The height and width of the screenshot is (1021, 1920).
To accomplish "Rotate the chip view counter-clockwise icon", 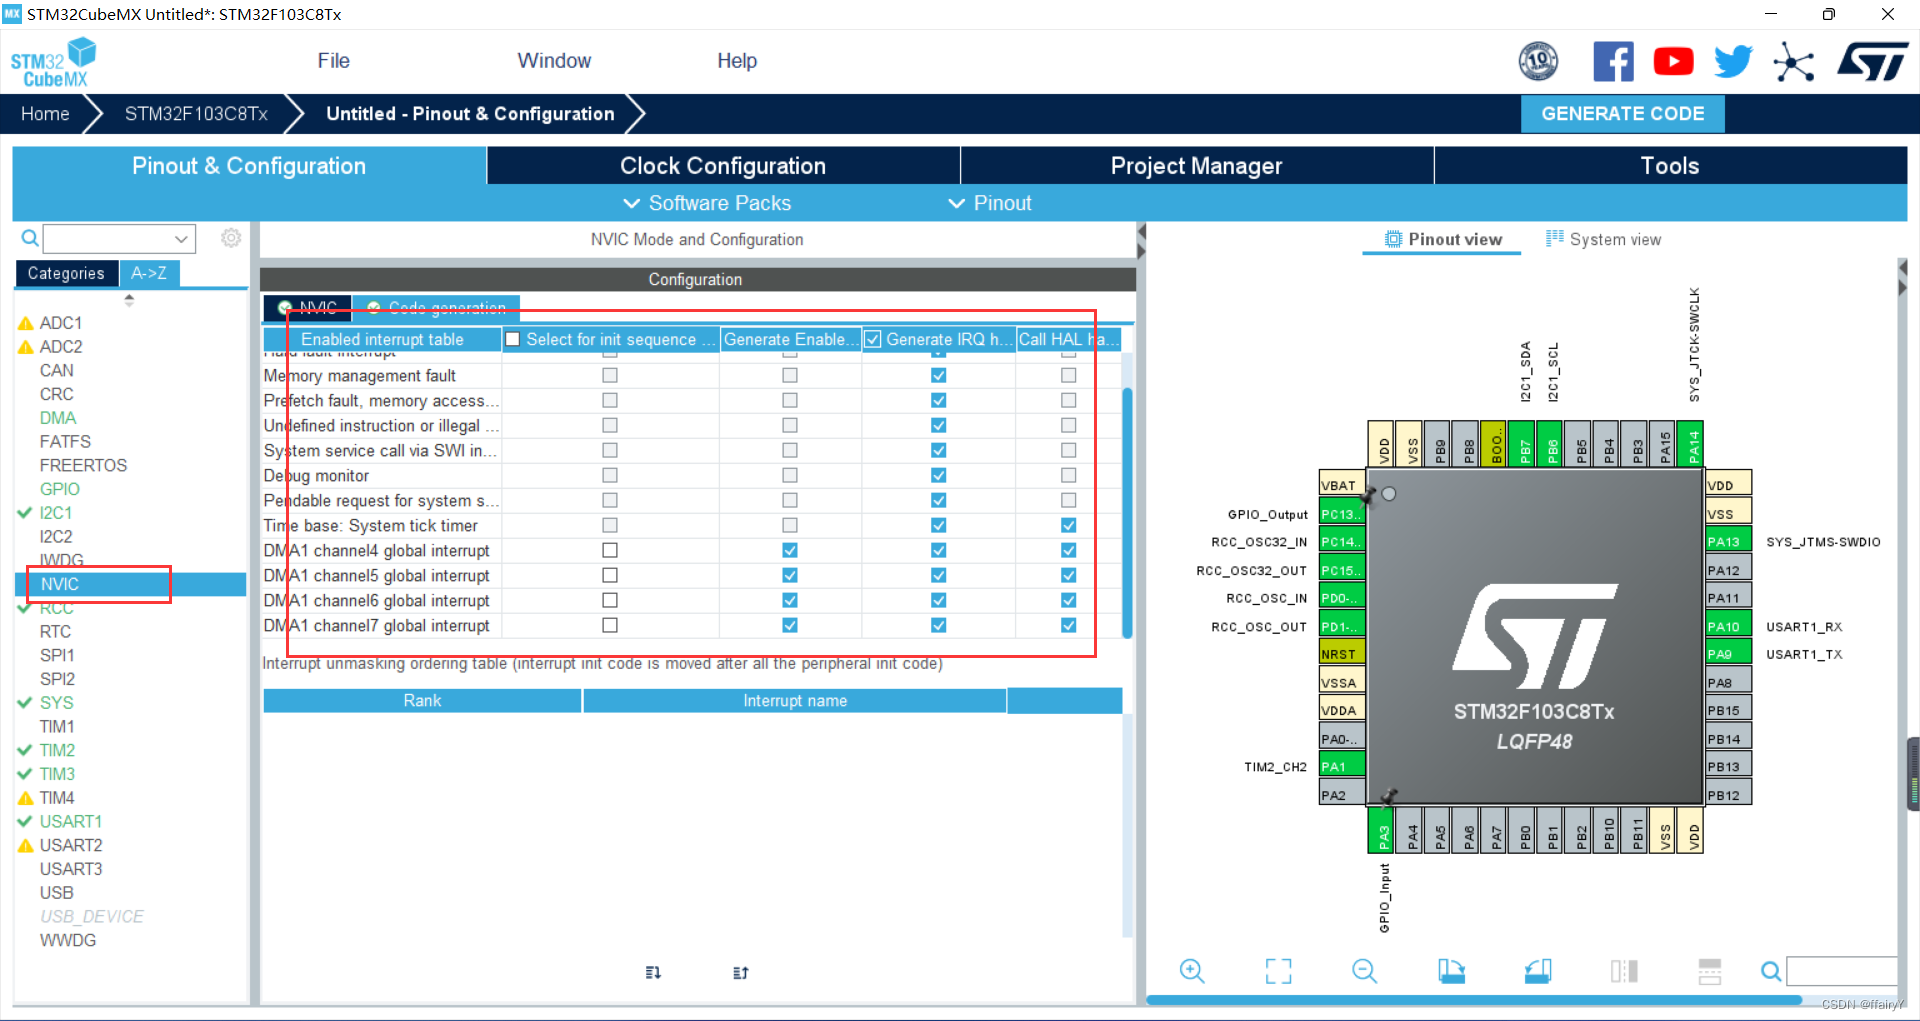I will [x=1538, y=971].
